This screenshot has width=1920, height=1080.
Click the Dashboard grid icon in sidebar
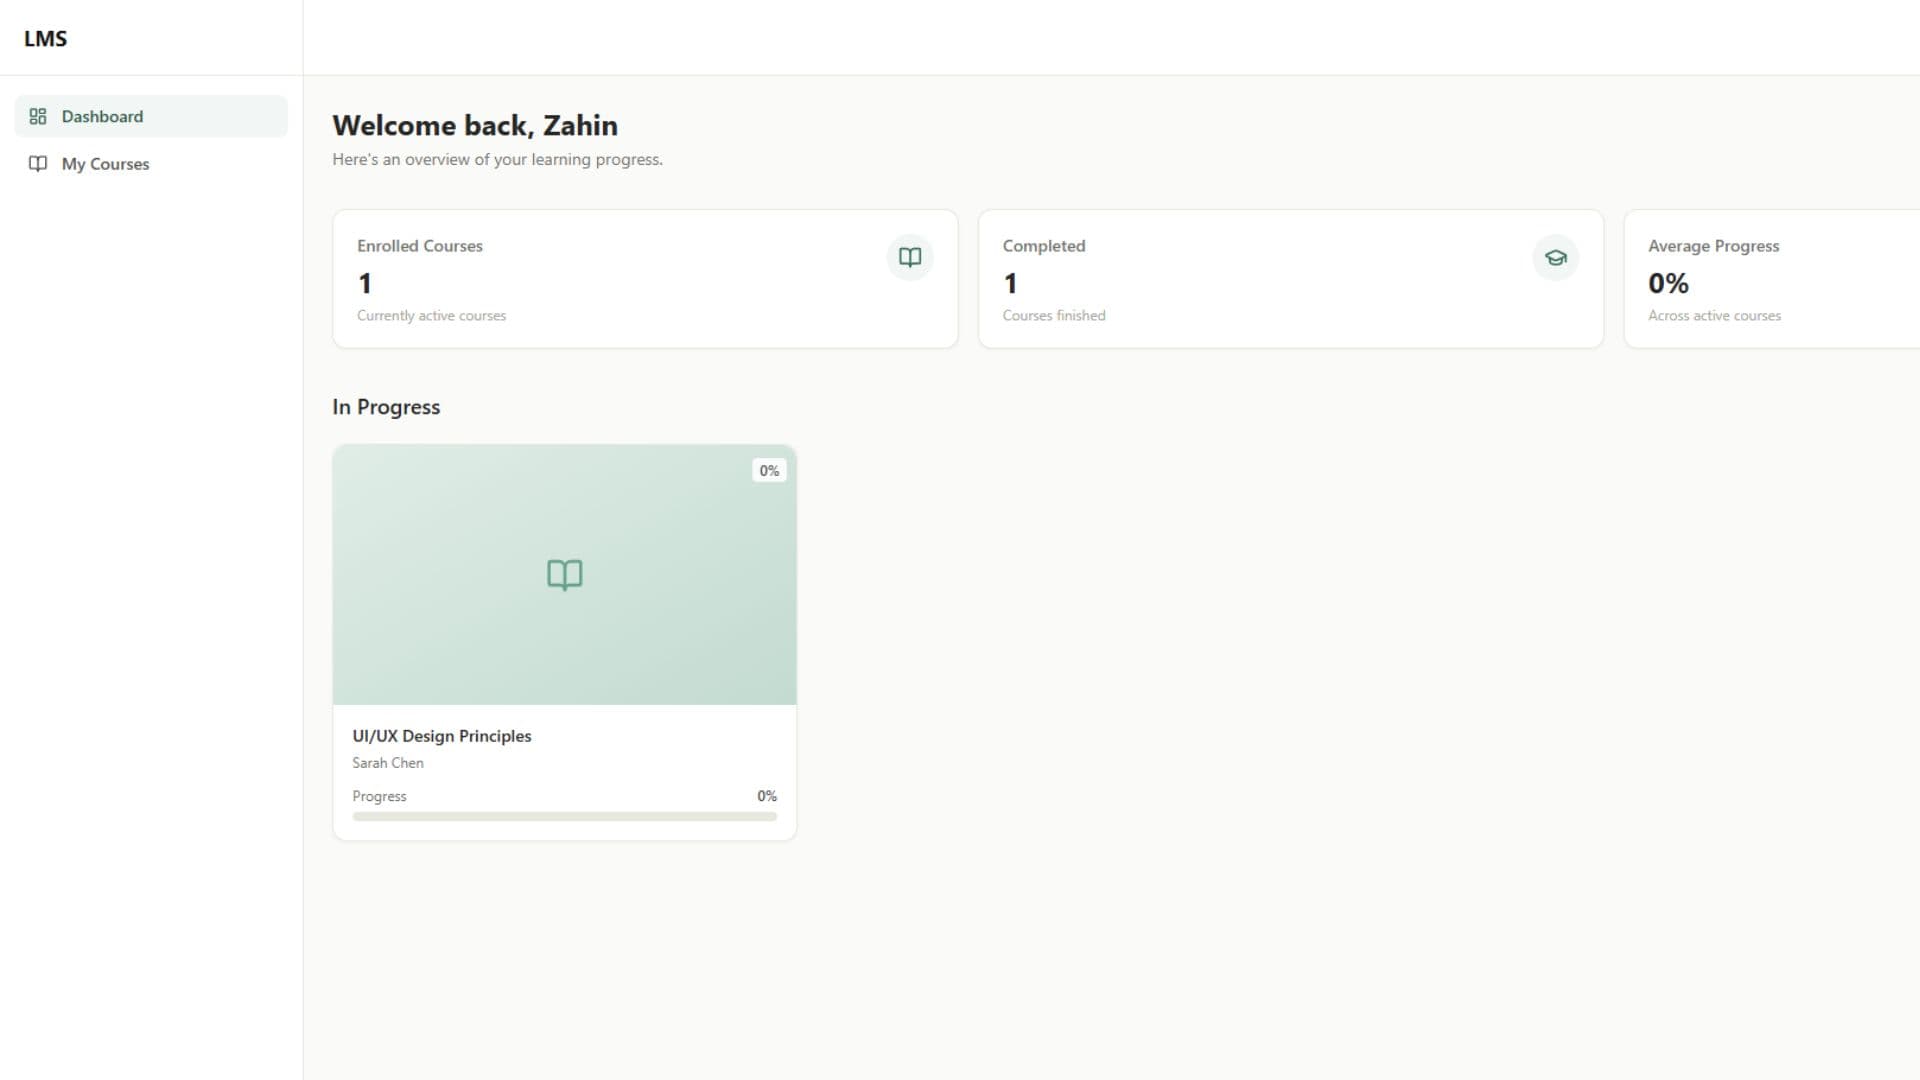[x=38, y=116]
